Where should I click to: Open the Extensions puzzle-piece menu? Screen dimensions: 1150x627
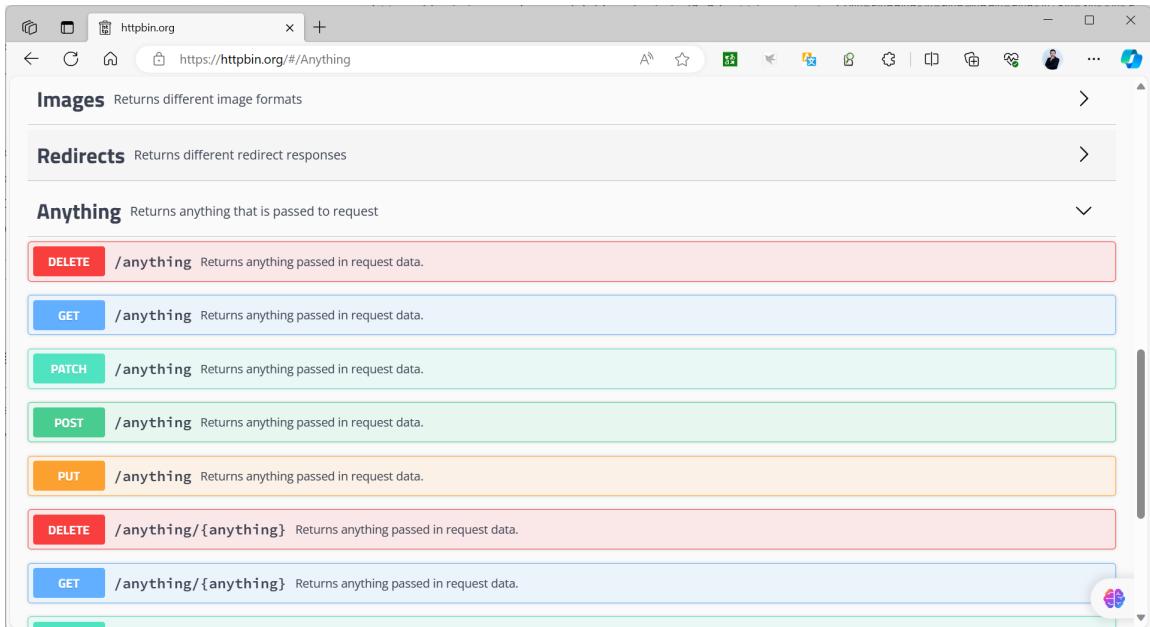pyautogui.click(x=888, y=59)
